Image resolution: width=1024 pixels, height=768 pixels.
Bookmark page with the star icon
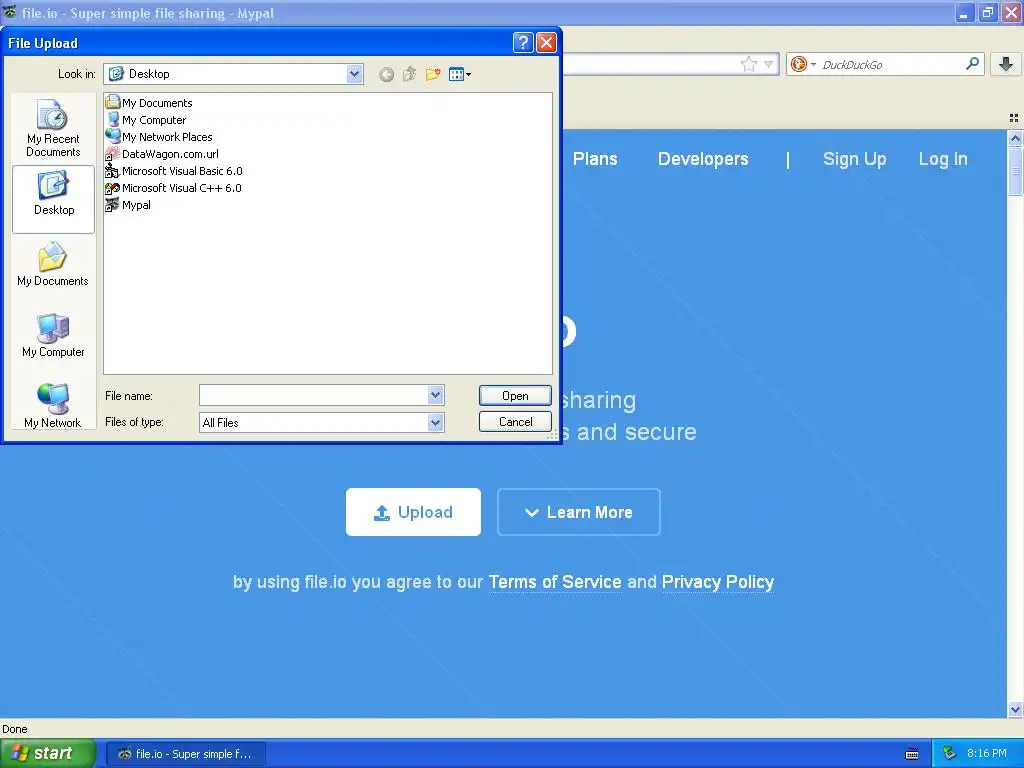(749, 64)
